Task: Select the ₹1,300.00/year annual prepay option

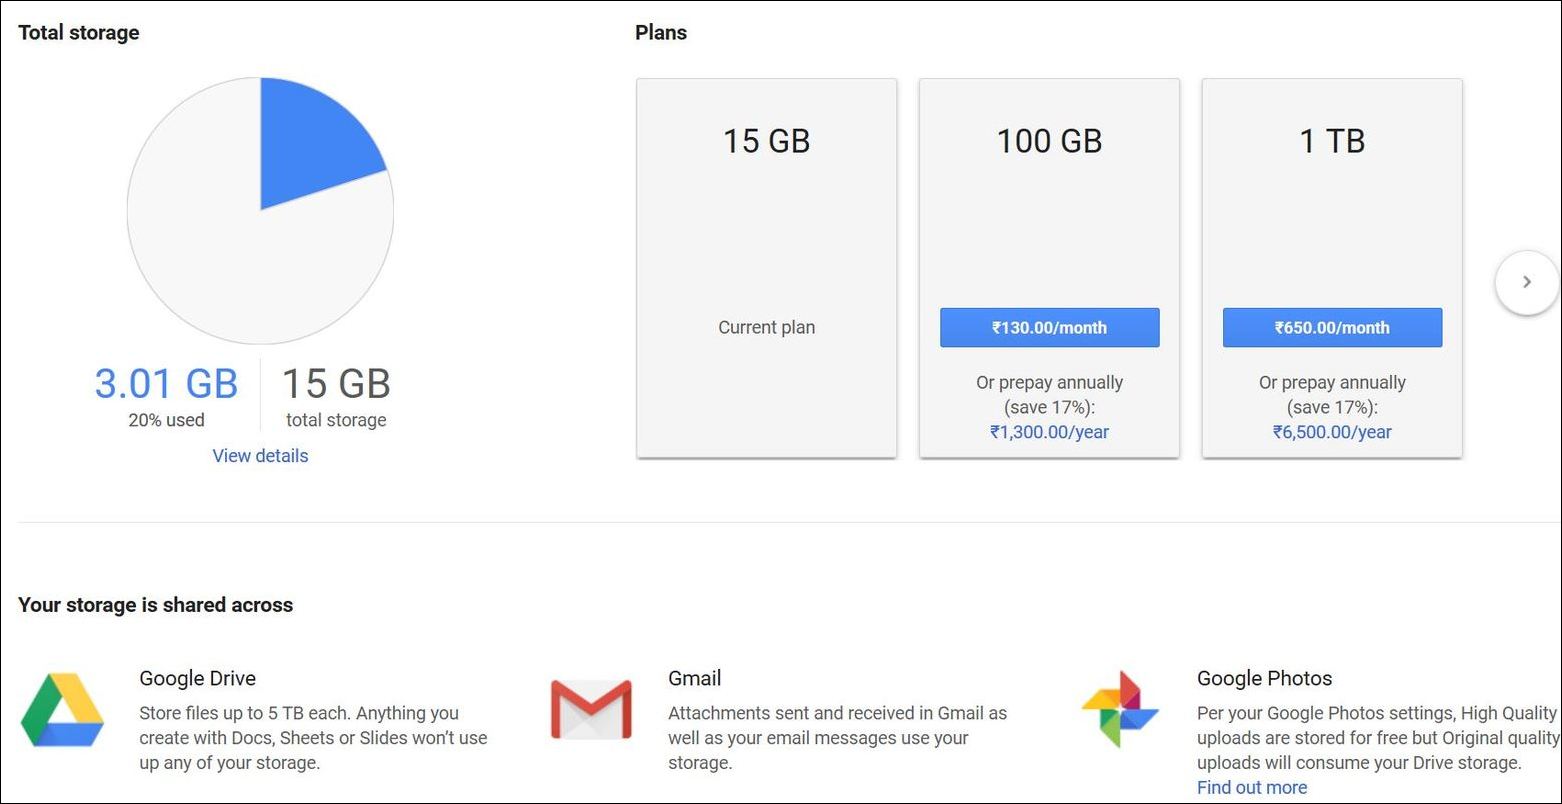Action: 1048,431
